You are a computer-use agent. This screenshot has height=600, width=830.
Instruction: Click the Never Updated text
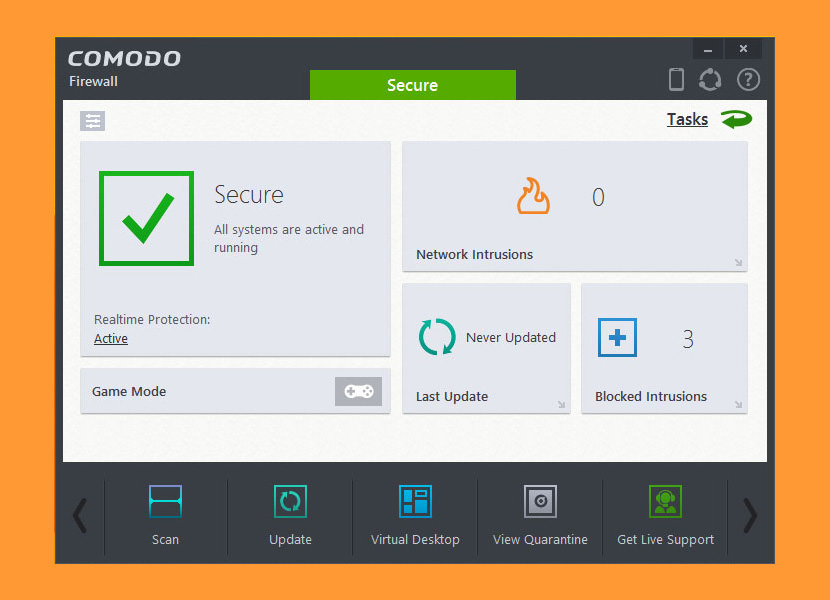pyautogui.click(x=511, y=337)
